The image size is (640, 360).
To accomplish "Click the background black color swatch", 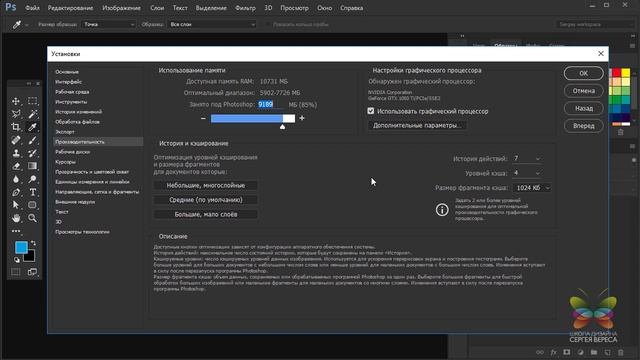I will click(30, 257).
